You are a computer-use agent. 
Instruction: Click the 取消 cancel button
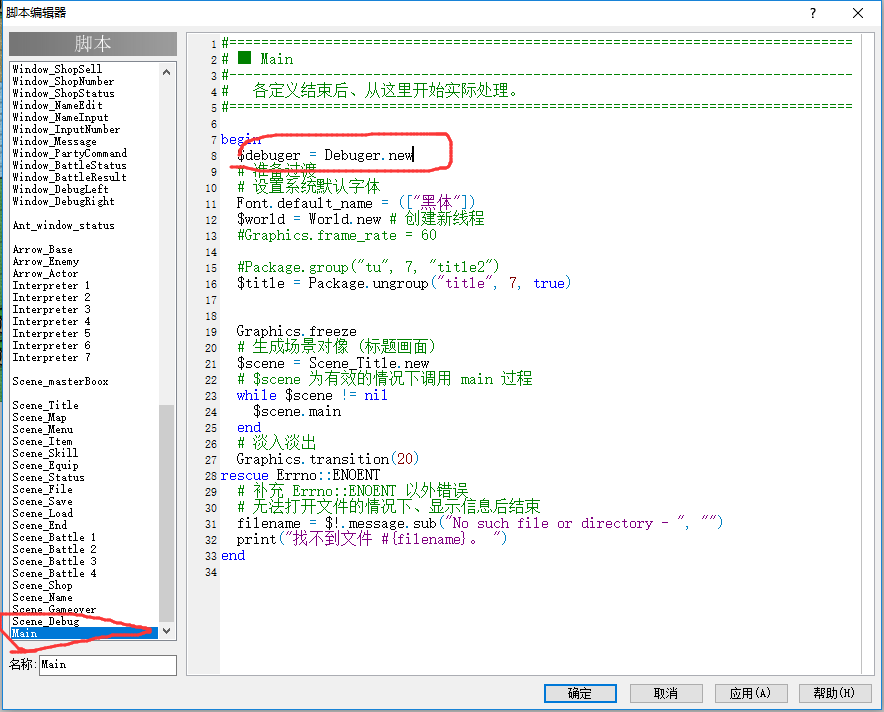pos(666,693)
